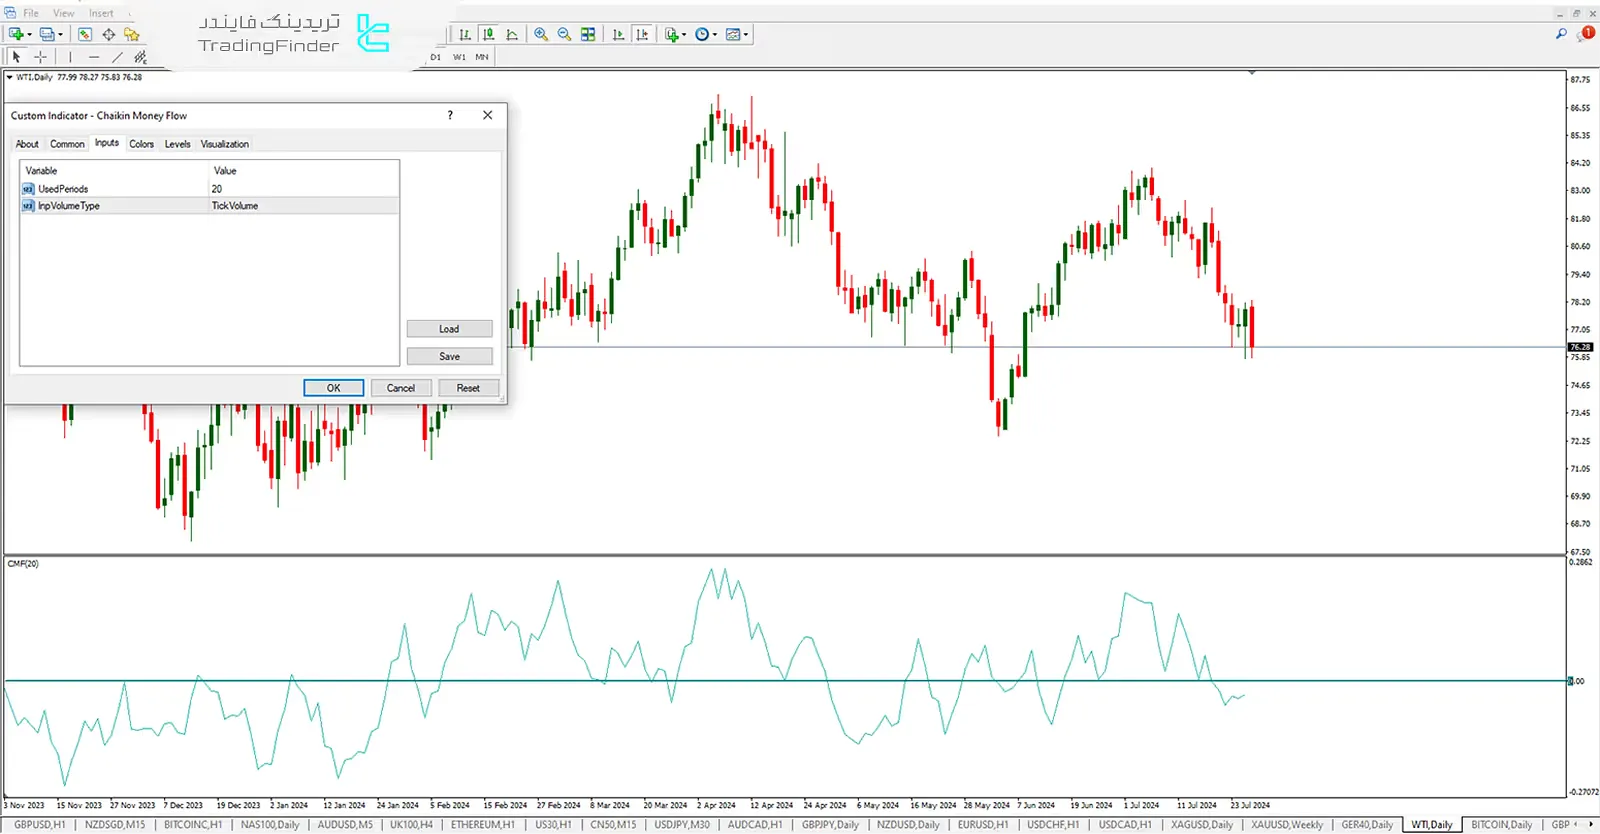Expand the indicators list dropdown arrow

684,35
